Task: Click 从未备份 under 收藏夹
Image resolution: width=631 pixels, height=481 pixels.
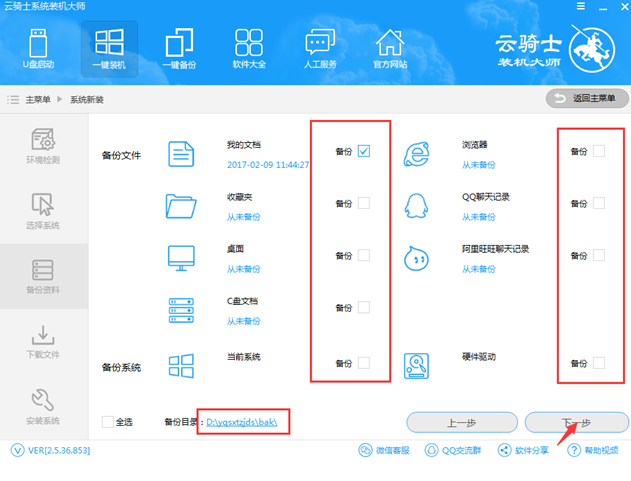Action: point(243,217)
